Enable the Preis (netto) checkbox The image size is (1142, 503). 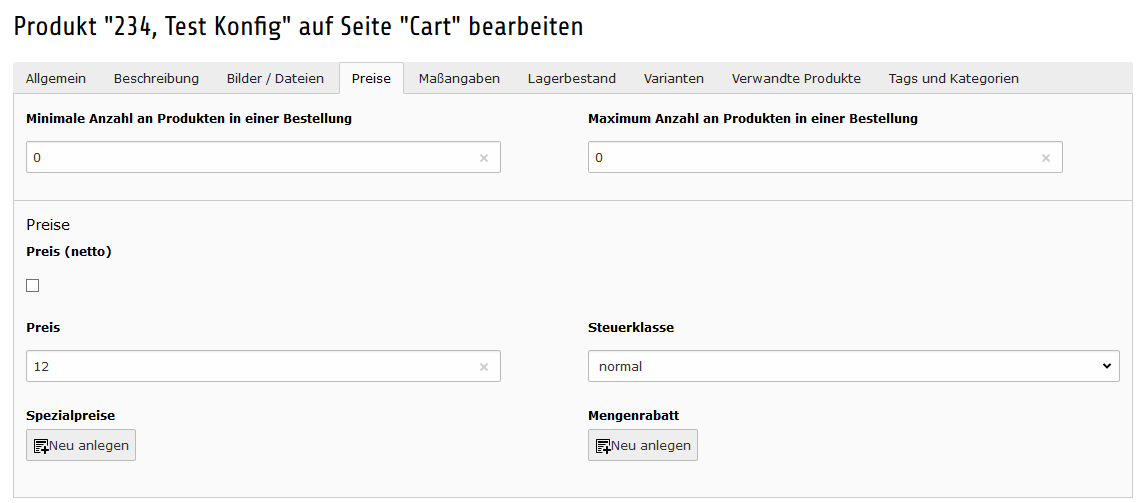[x=33, y=286]
